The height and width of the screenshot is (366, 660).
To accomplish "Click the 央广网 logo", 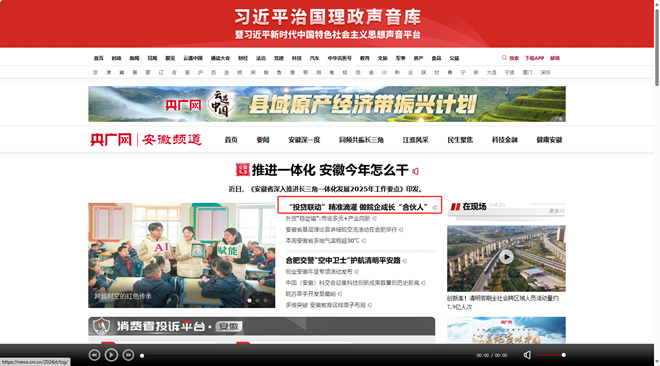I will point(111,140).
